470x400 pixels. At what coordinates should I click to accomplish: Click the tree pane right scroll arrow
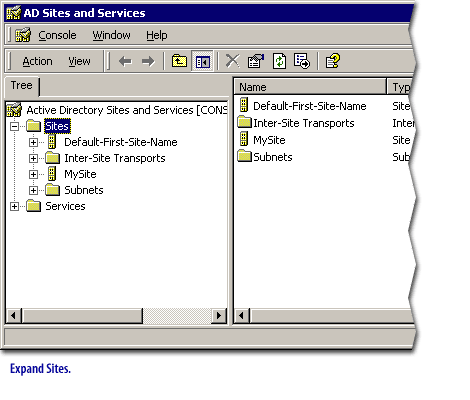[x=218, y=315]
